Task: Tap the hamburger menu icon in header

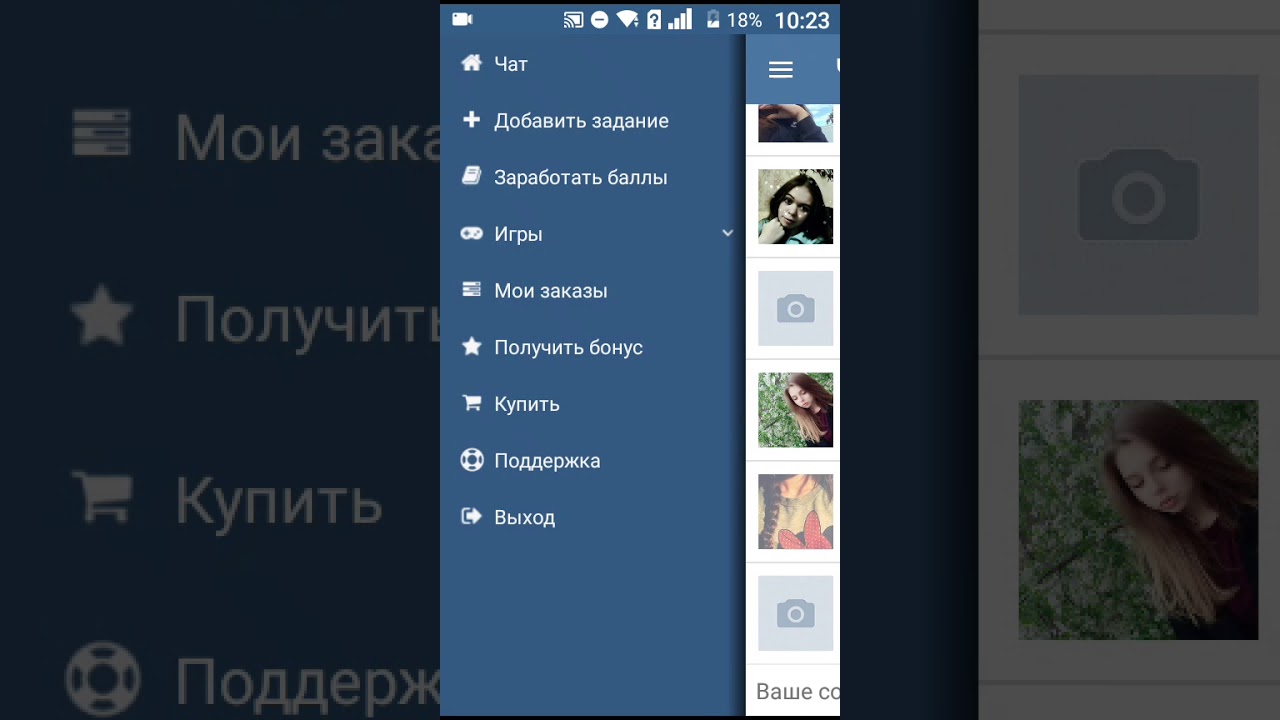Action: 781,69
